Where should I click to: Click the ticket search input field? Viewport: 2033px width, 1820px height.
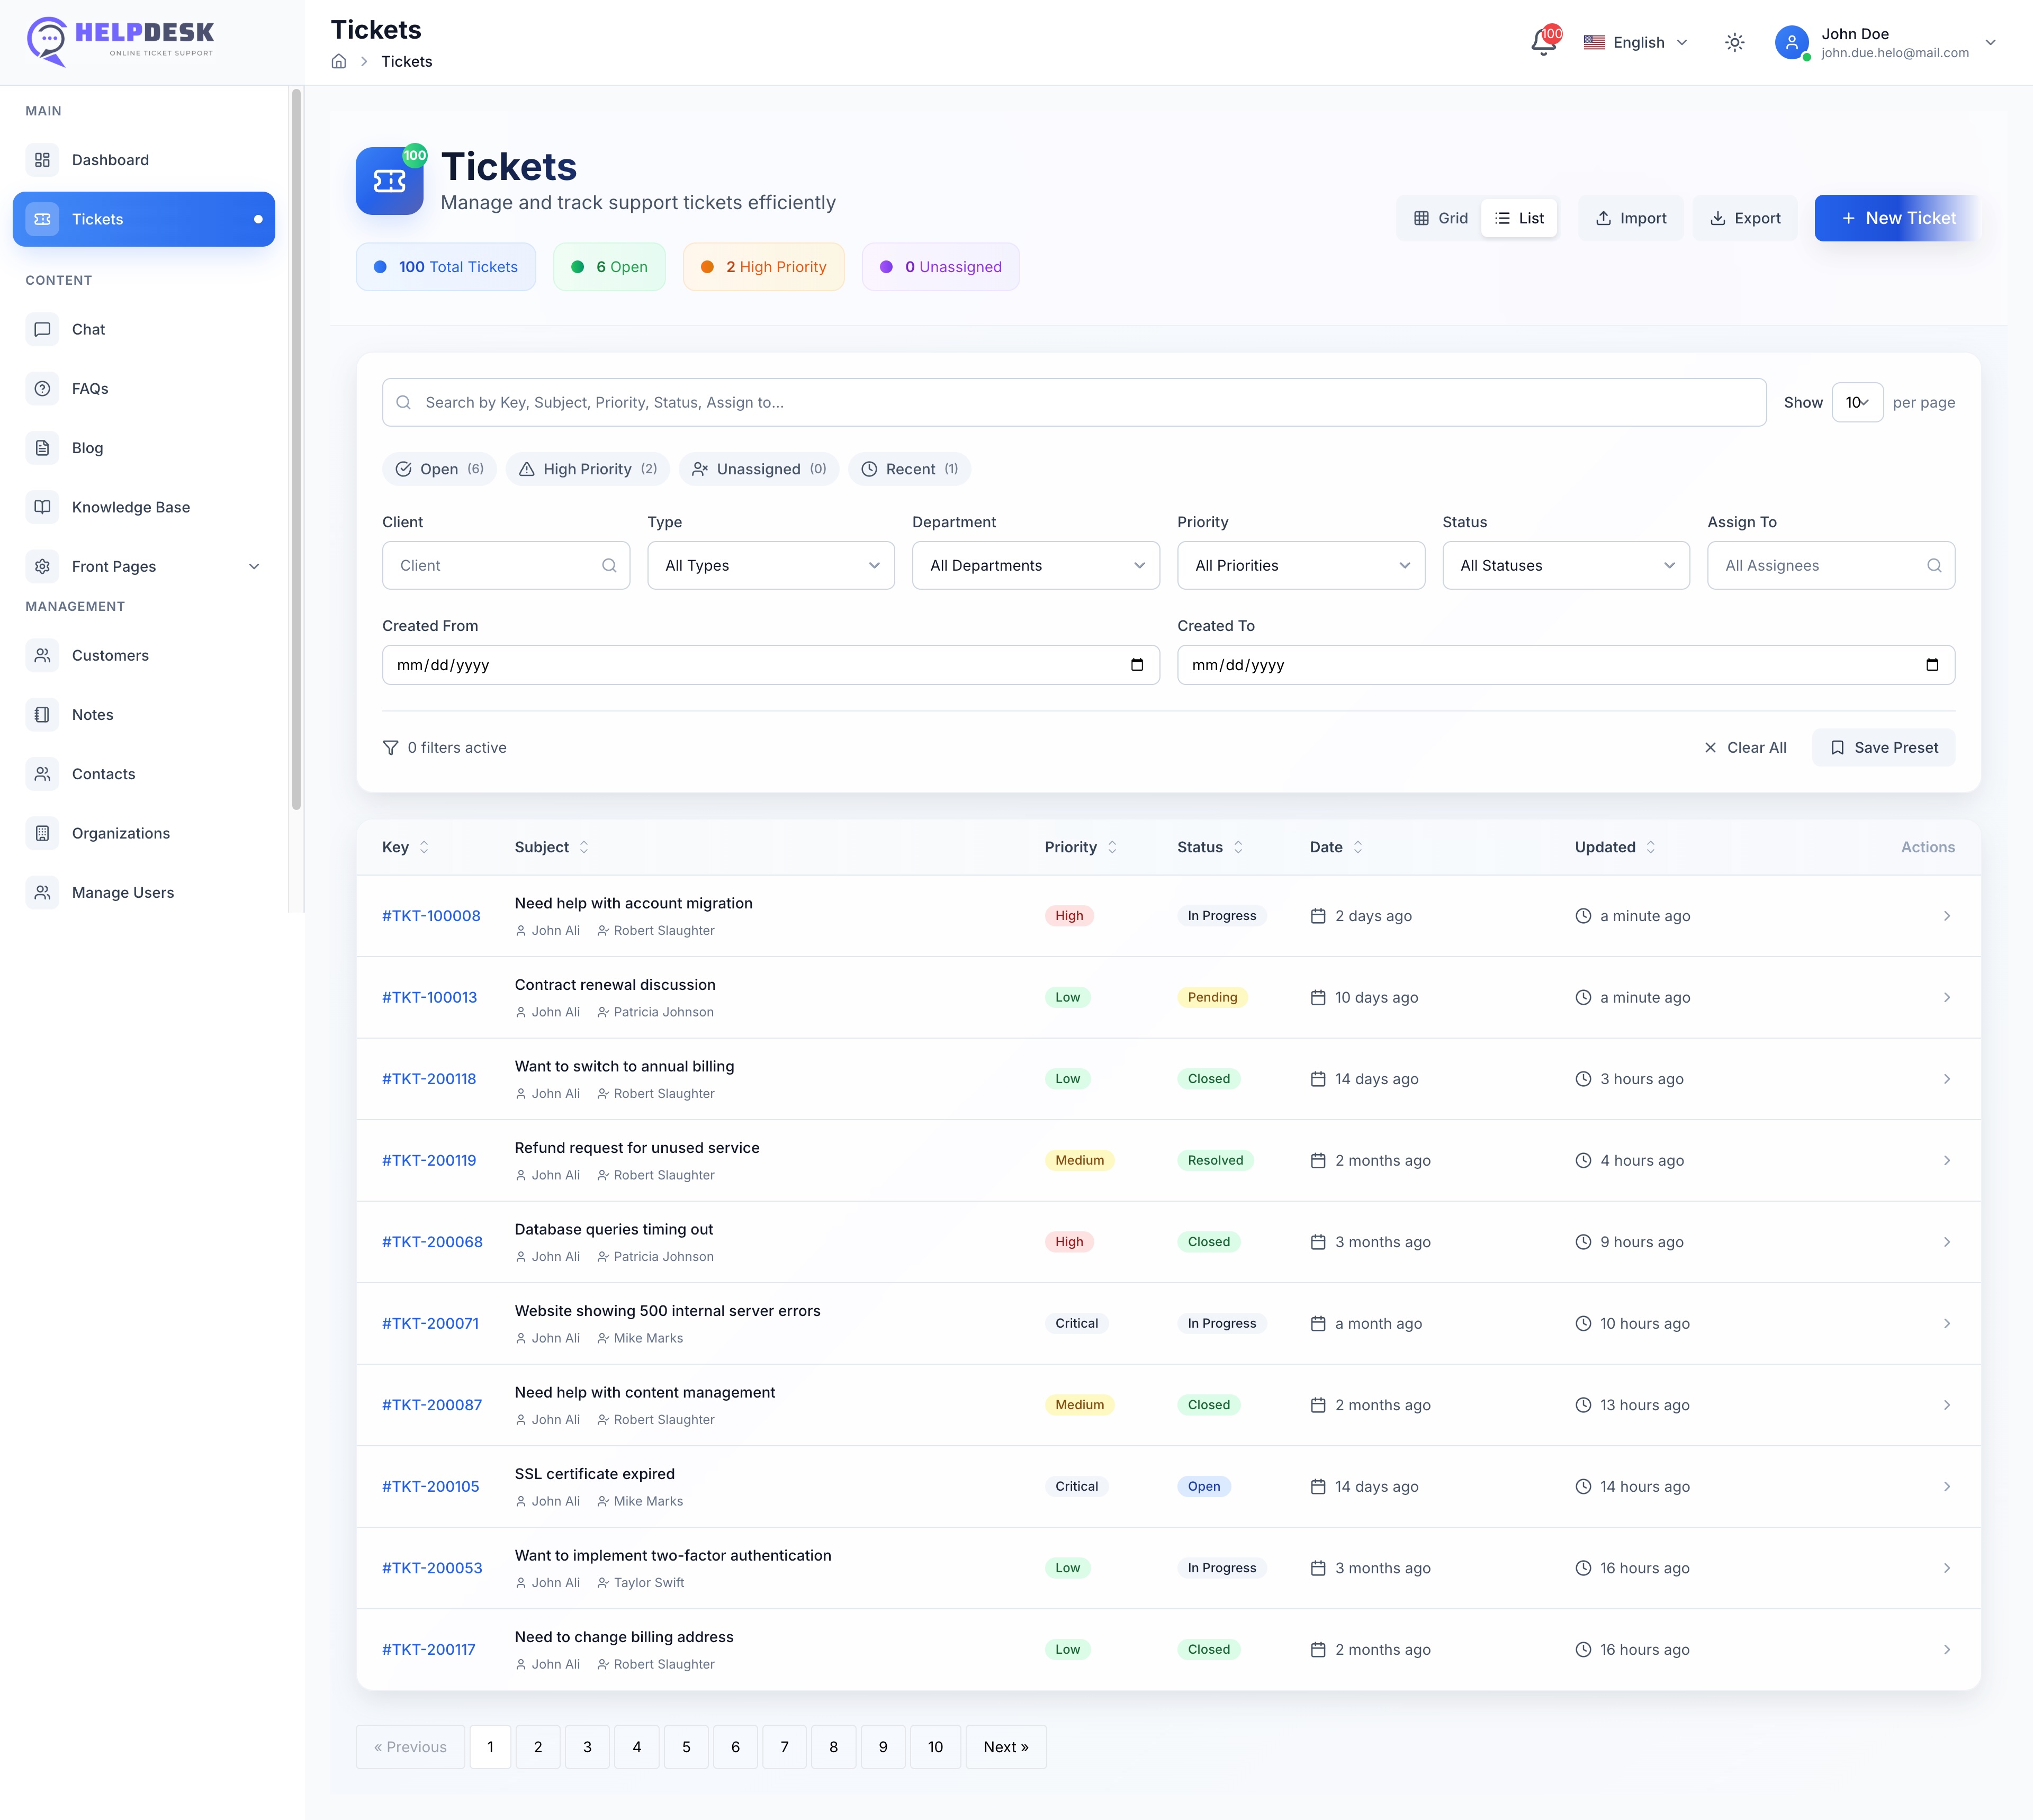tap(1074, 402)
